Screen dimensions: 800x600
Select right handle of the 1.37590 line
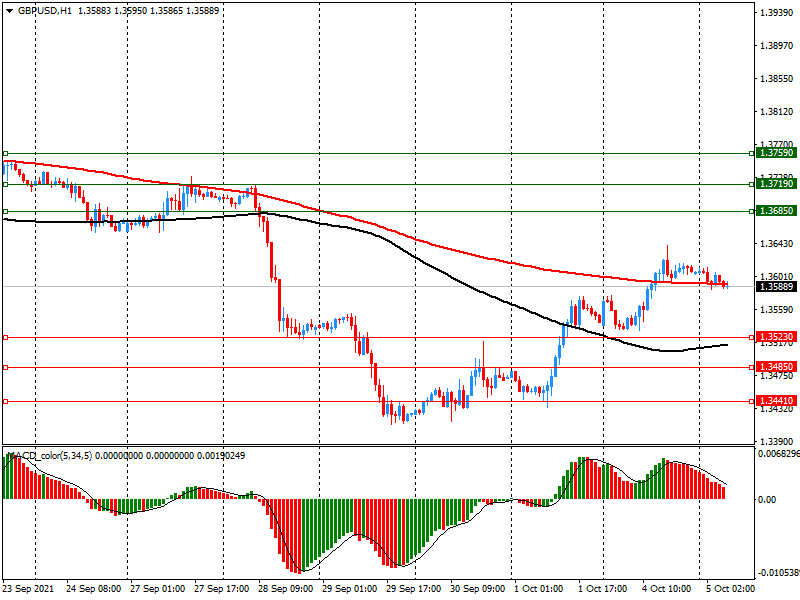[x=752, y=153]
